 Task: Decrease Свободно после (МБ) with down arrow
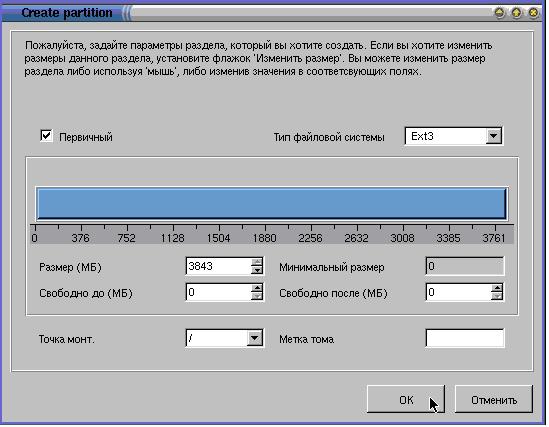497,296
